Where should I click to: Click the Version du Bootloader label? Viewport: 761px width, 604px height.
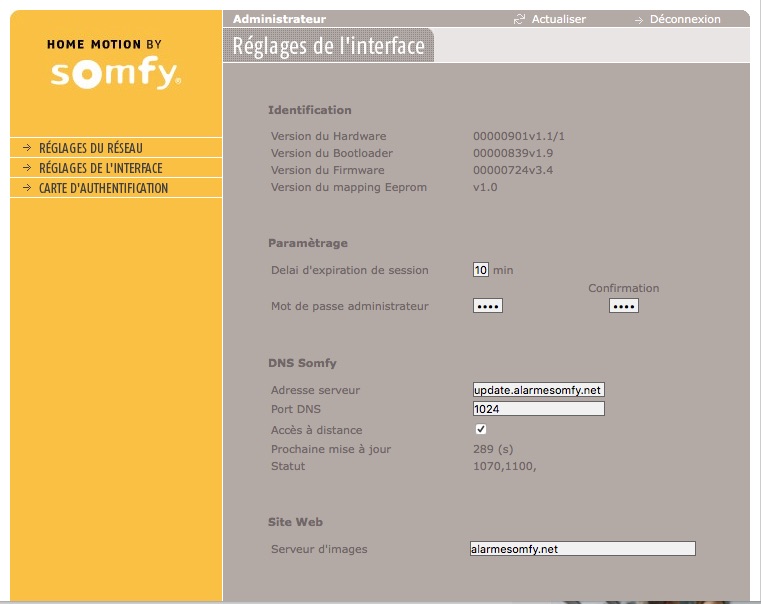(x=332, y=153)
